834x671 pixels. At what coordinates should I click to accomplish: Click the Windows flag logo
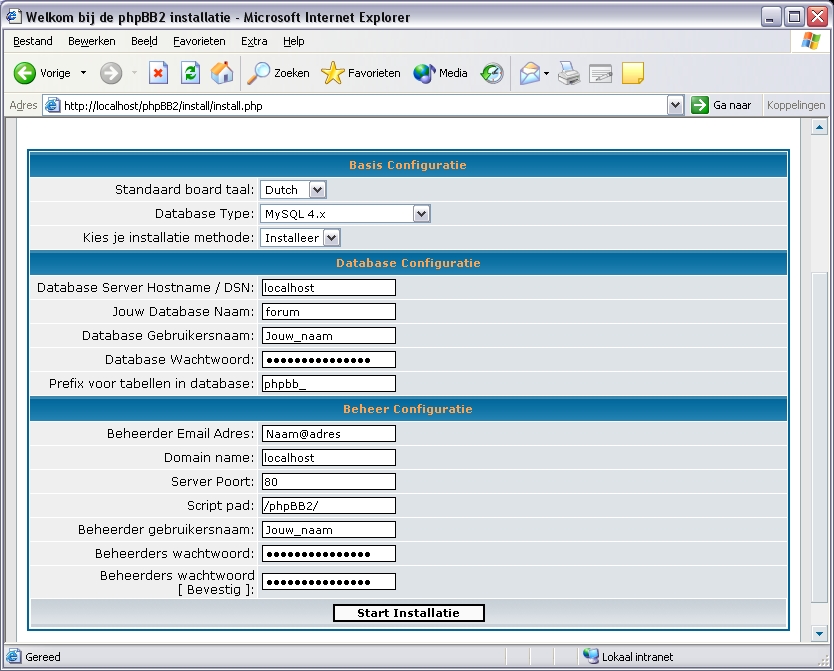pyautogui.click(x=811, y=41)
